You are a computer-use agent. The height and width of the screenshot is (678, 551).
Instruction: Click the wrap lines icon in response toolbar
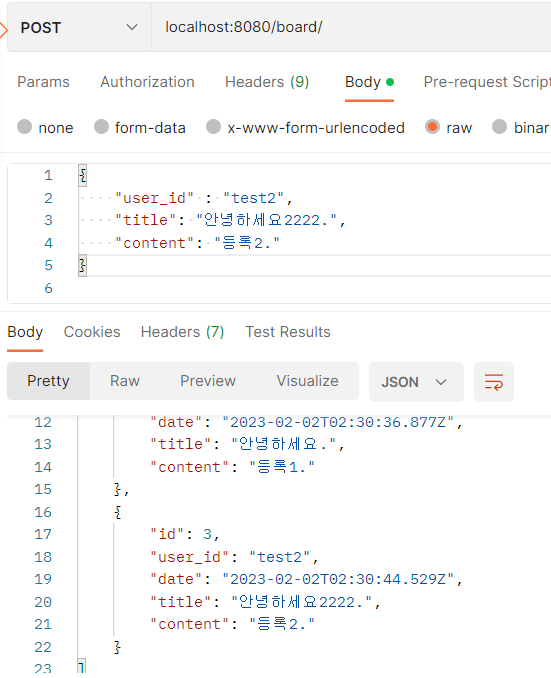pyautogui.click(x=493, y=382)
